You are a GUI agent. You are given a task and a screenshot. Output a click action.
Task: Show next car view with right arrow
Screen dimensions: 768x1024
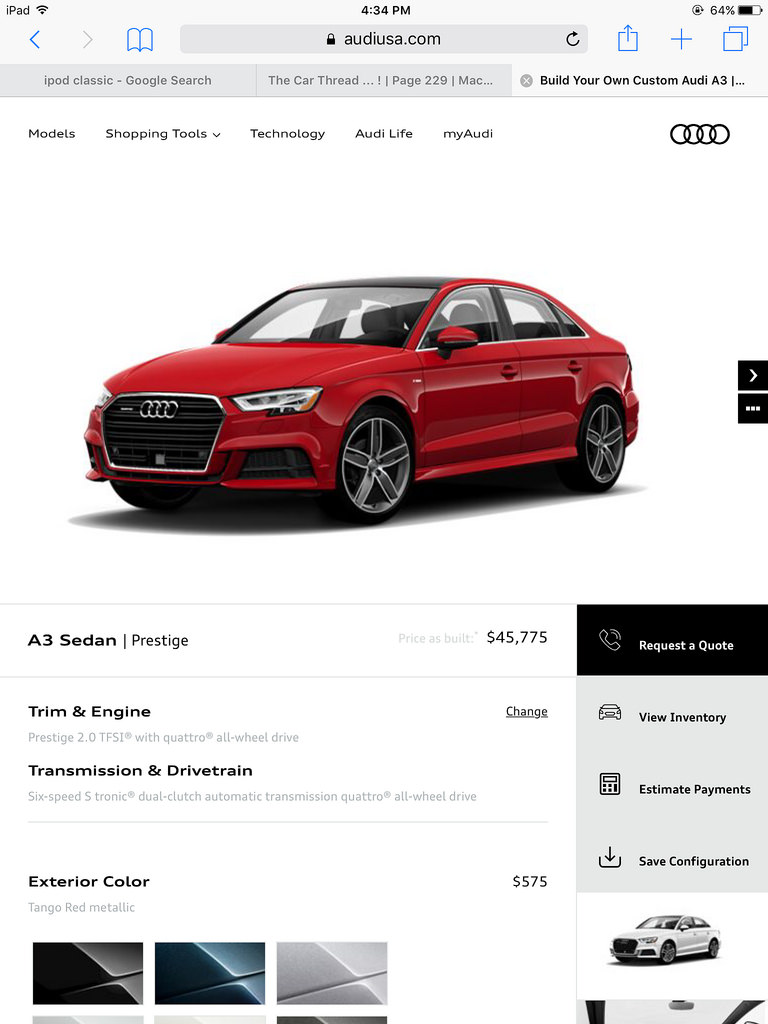click(x=753, y=375)
